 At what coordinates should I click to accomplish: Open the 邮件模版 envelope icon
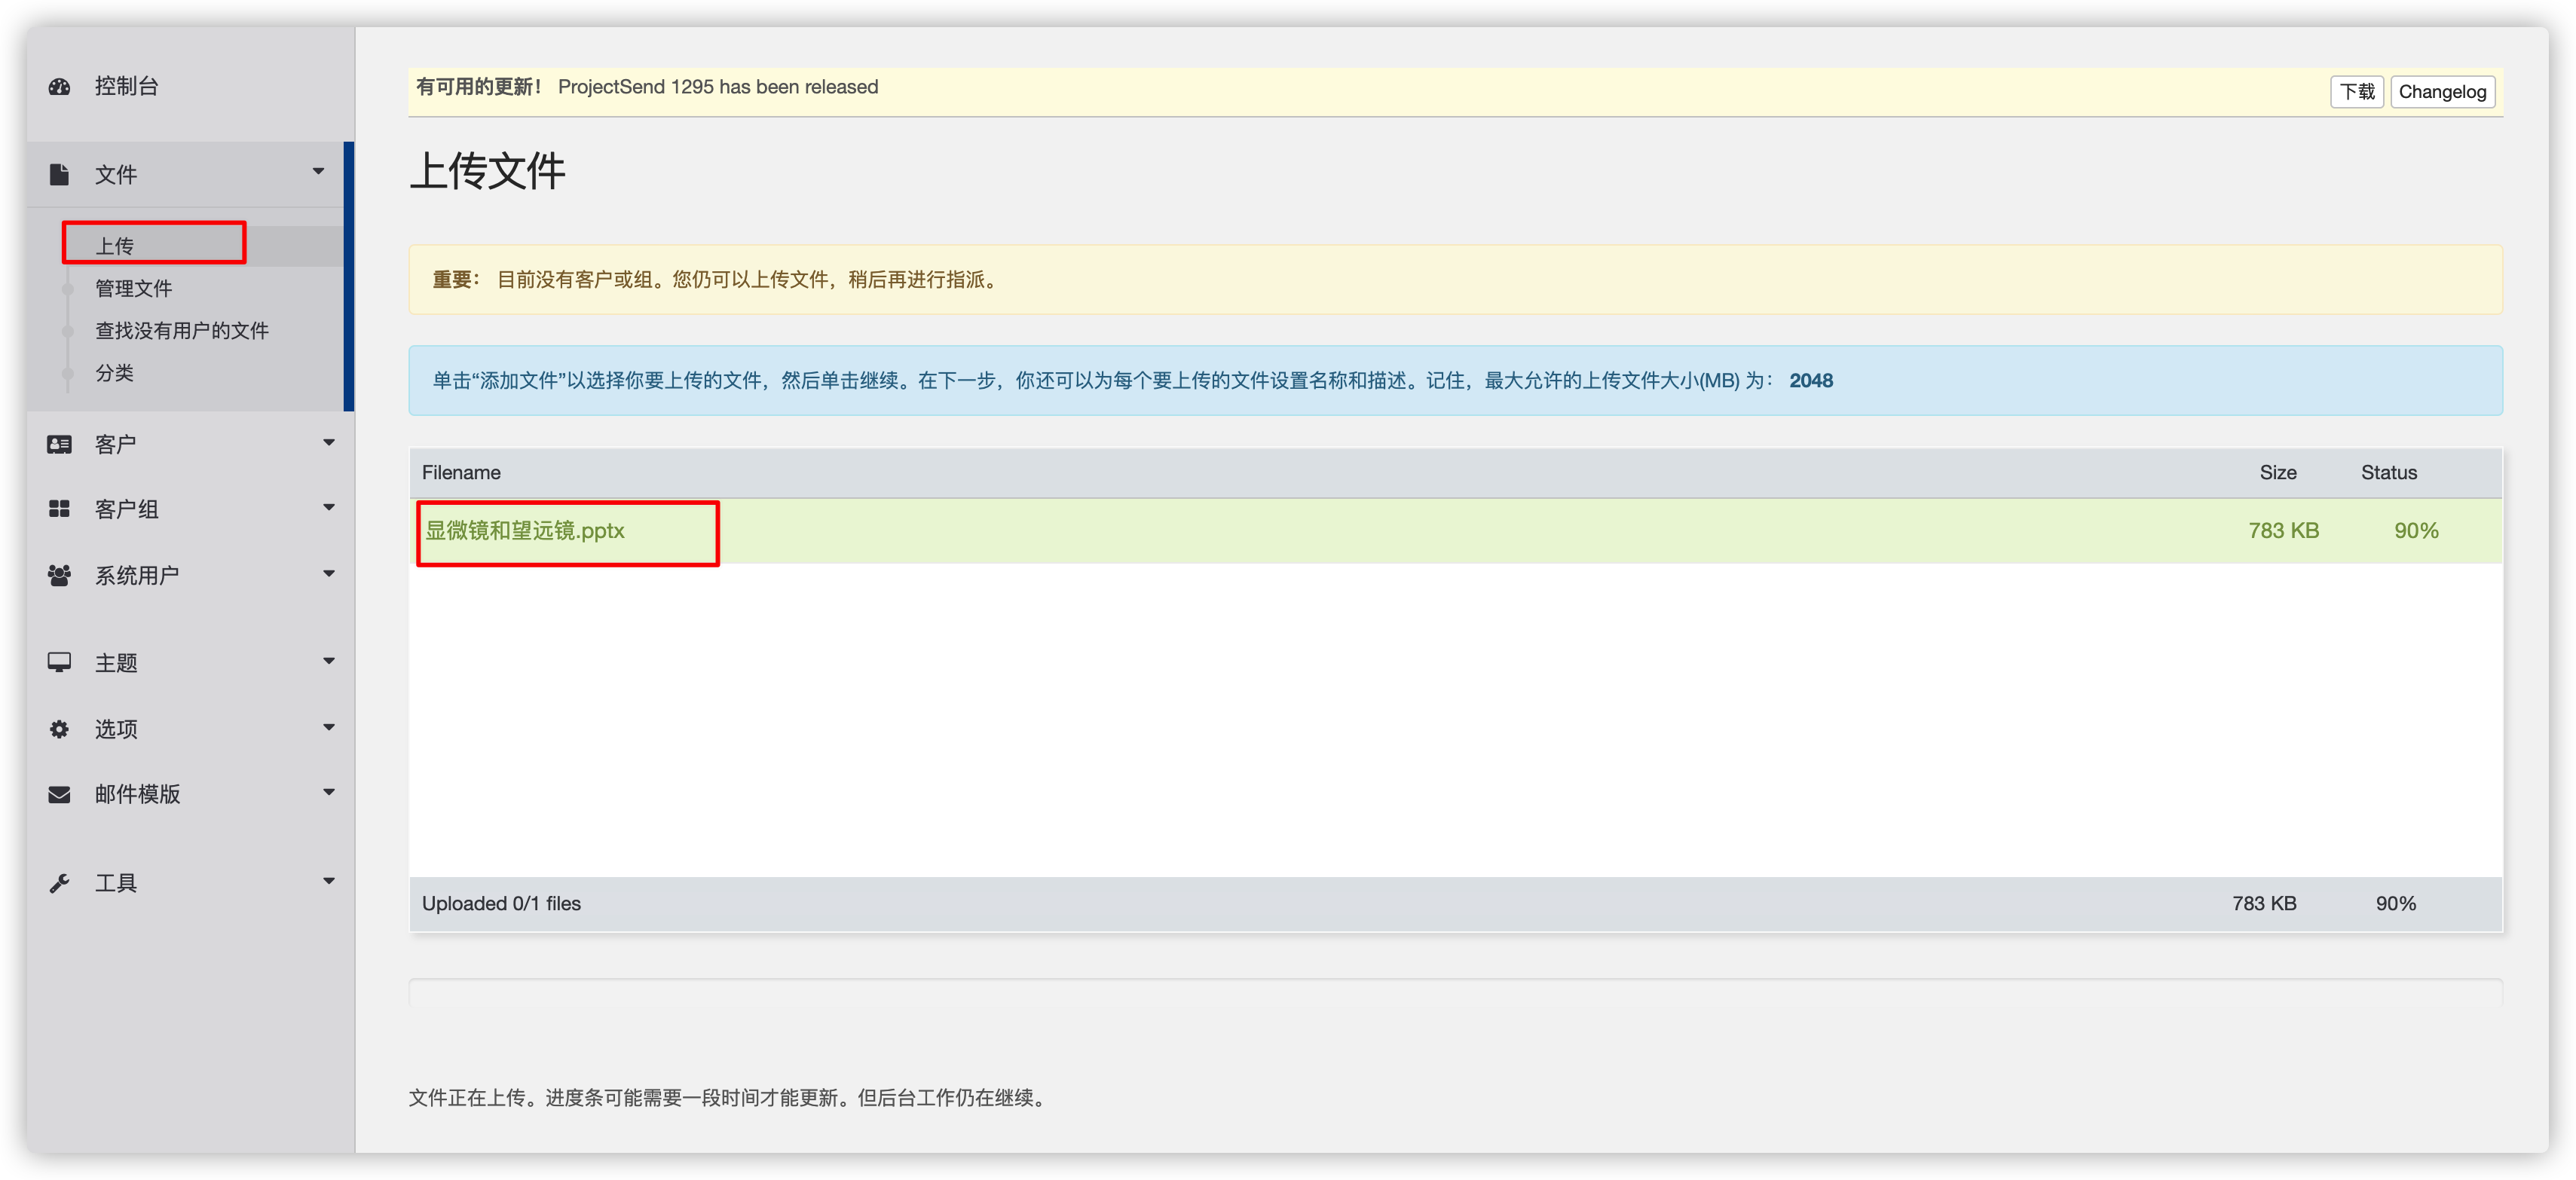coord(59,793)
